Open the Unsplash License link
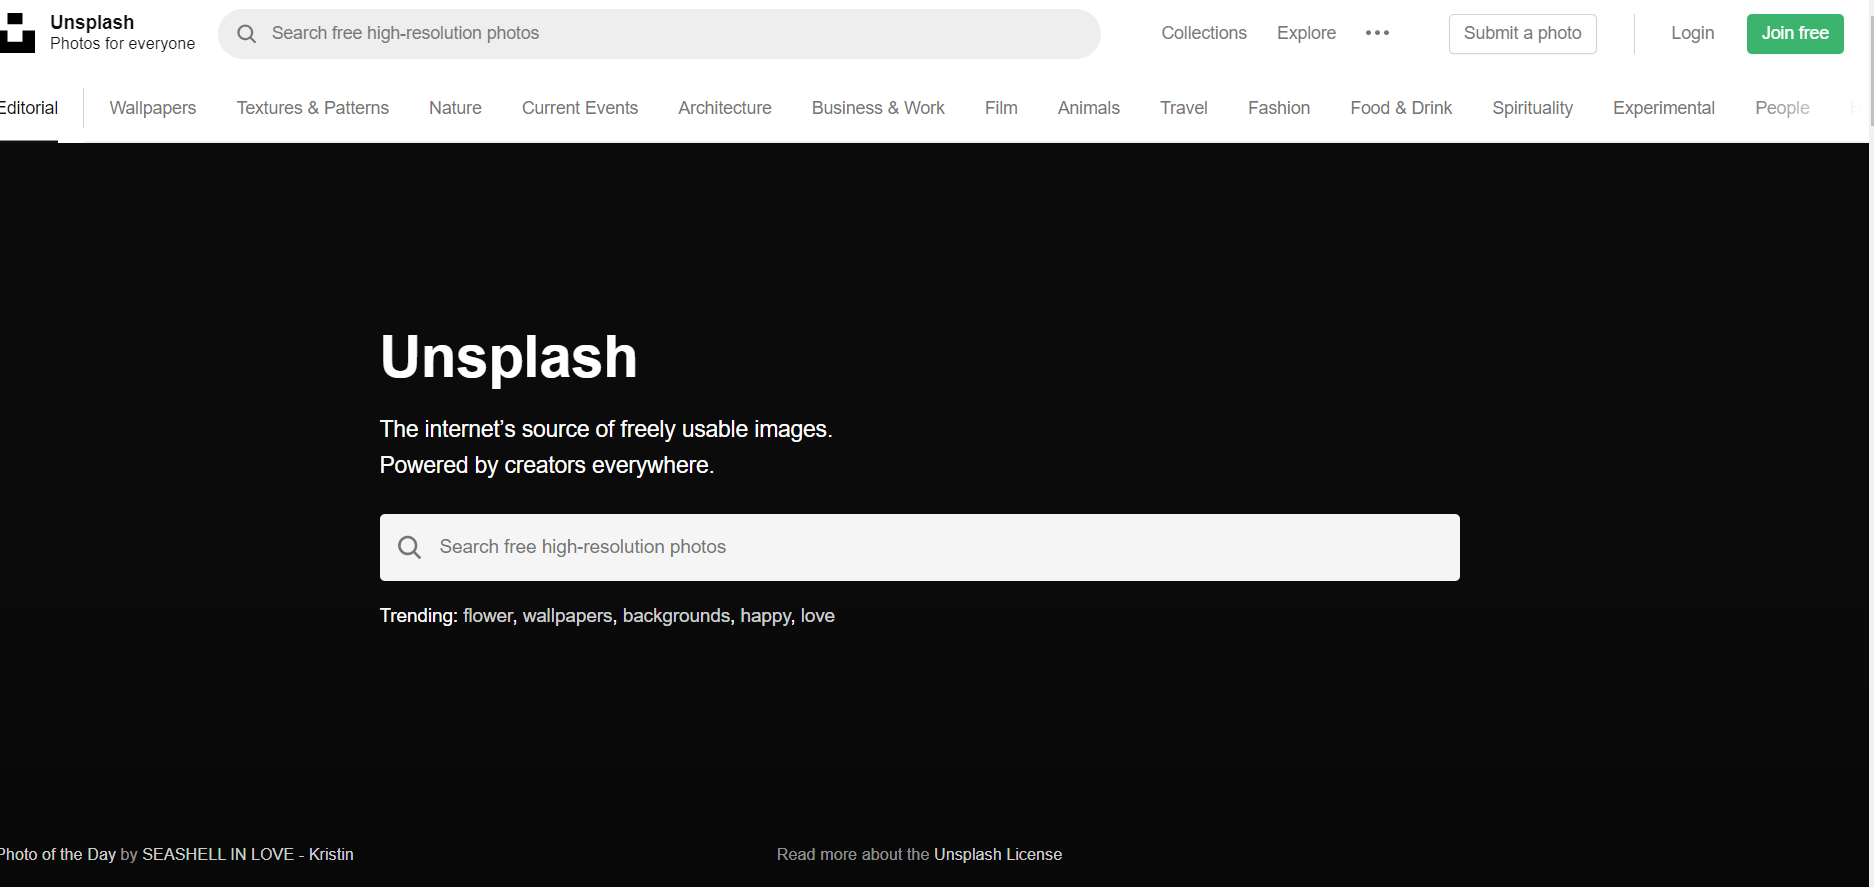This screenshot has width=1874, height=887. point(997,855)
